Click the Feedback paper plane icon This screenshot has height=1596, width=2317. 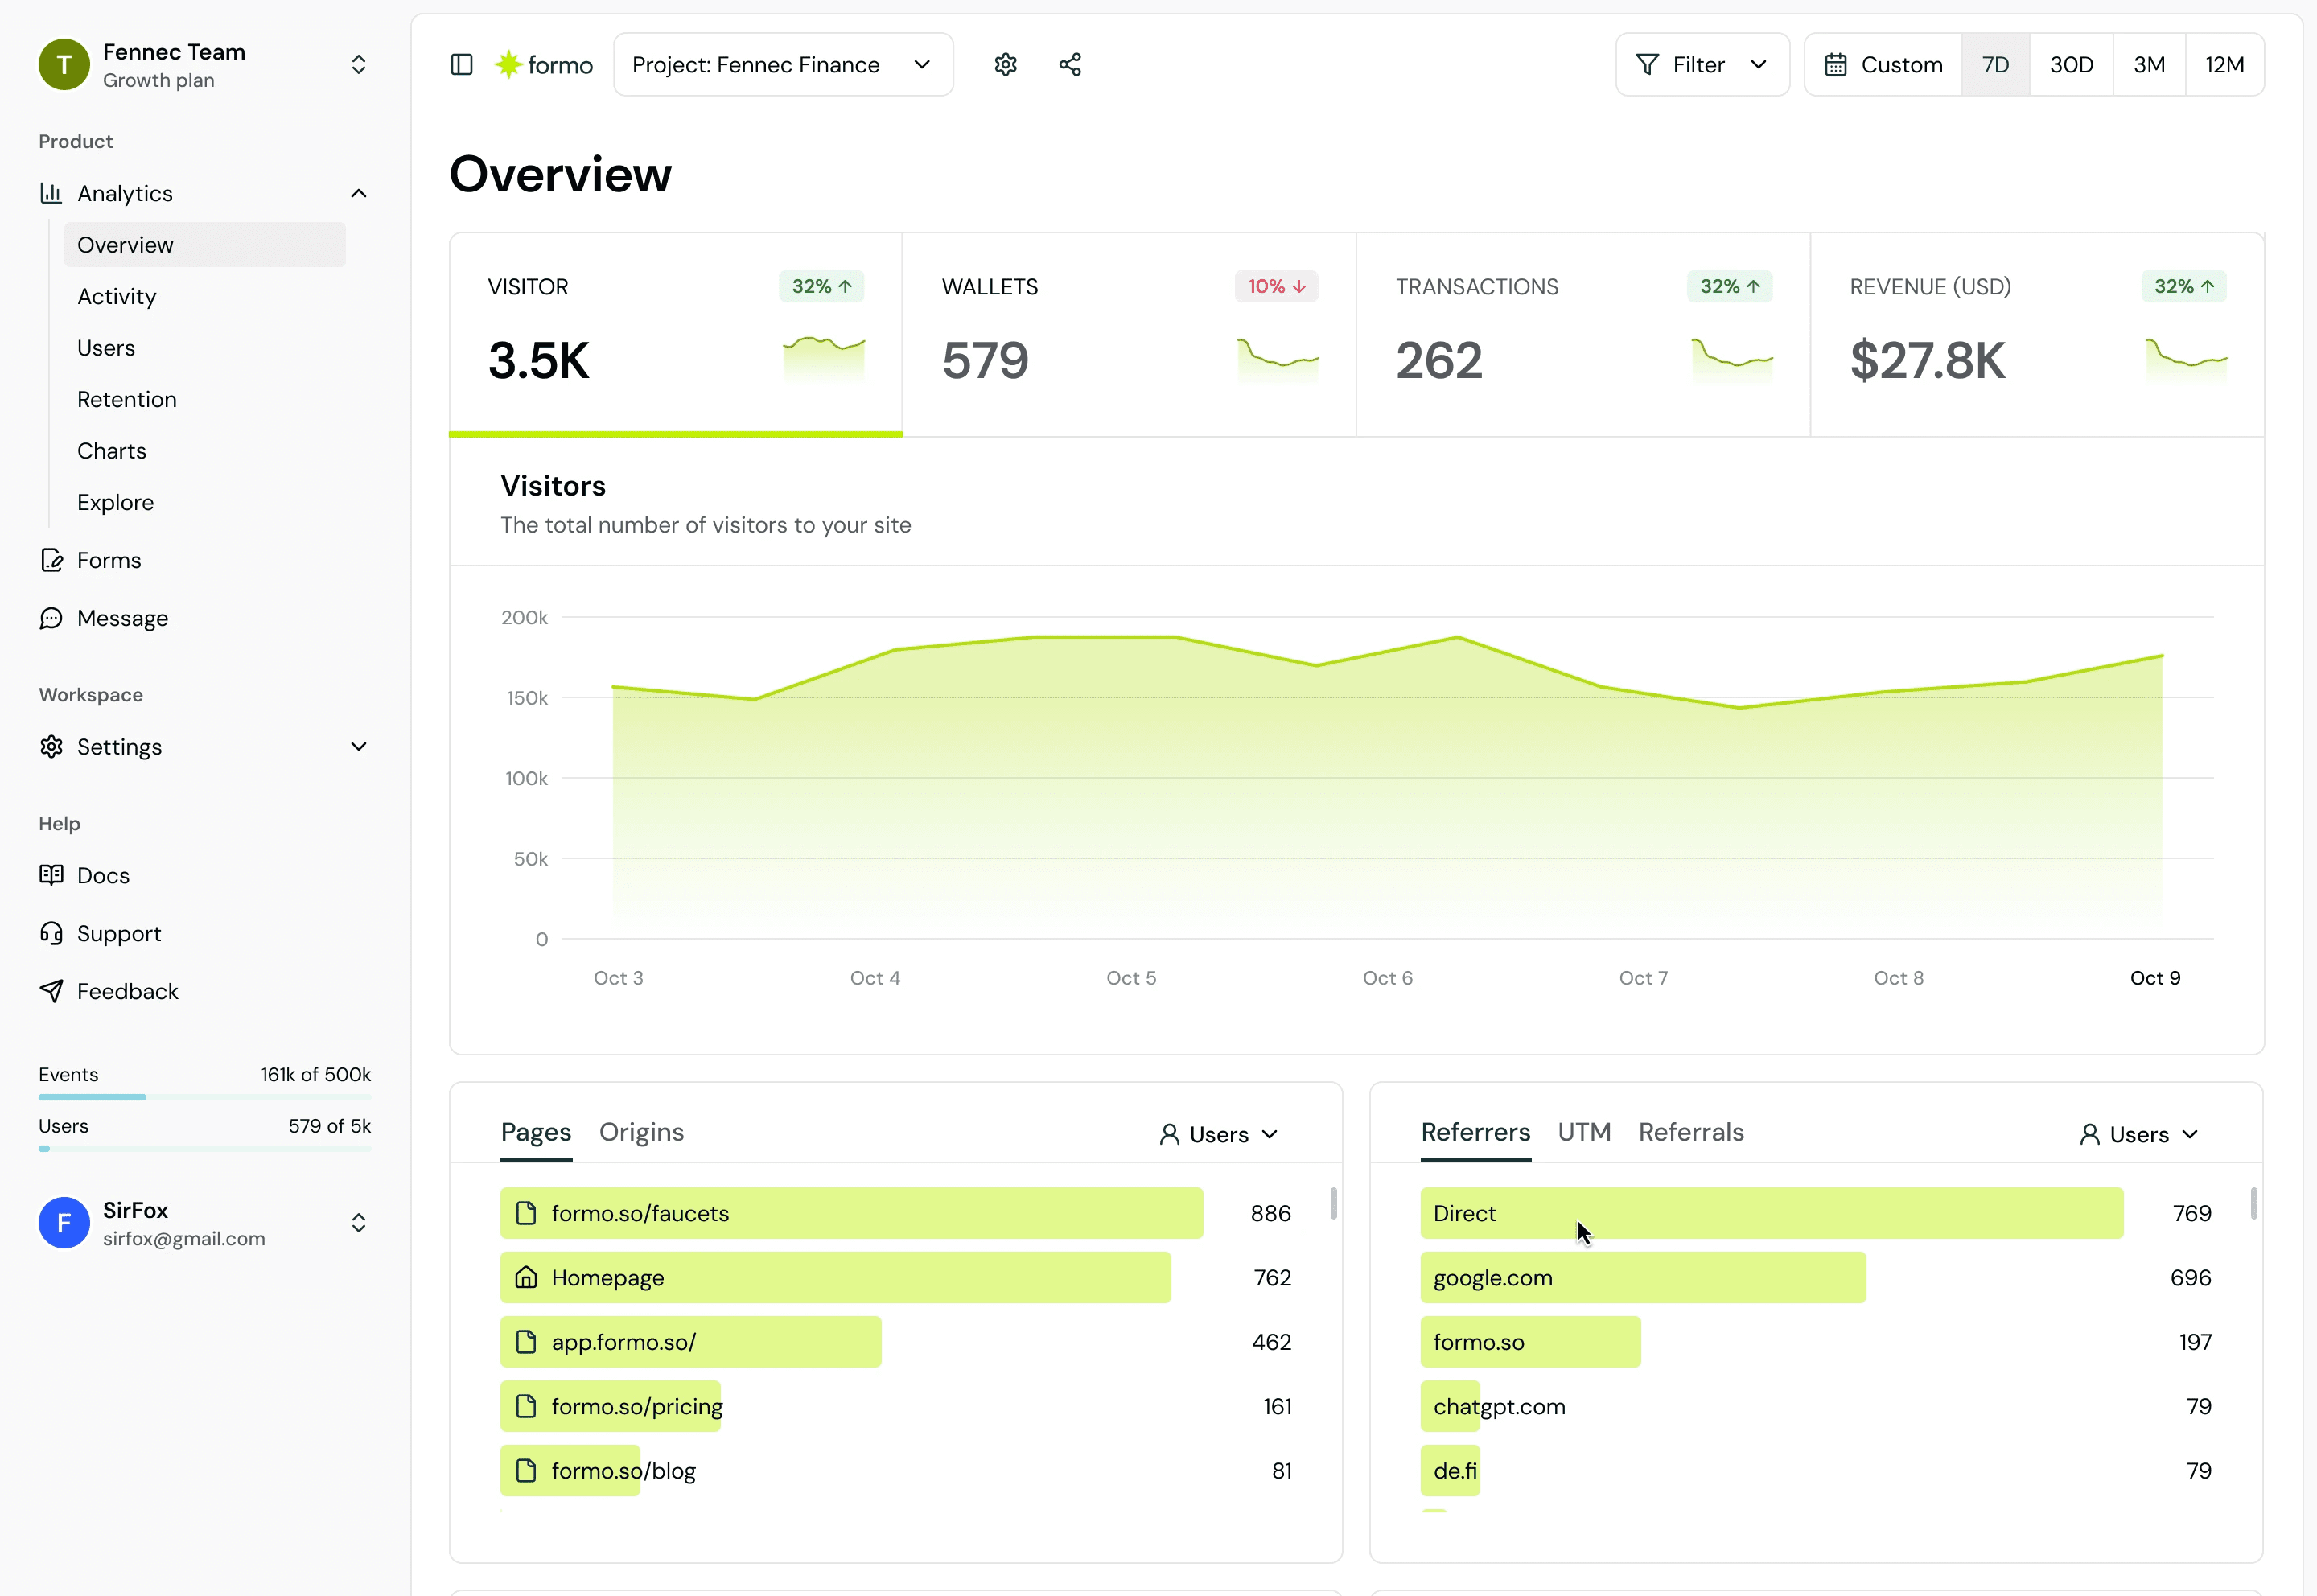[51, 991]
